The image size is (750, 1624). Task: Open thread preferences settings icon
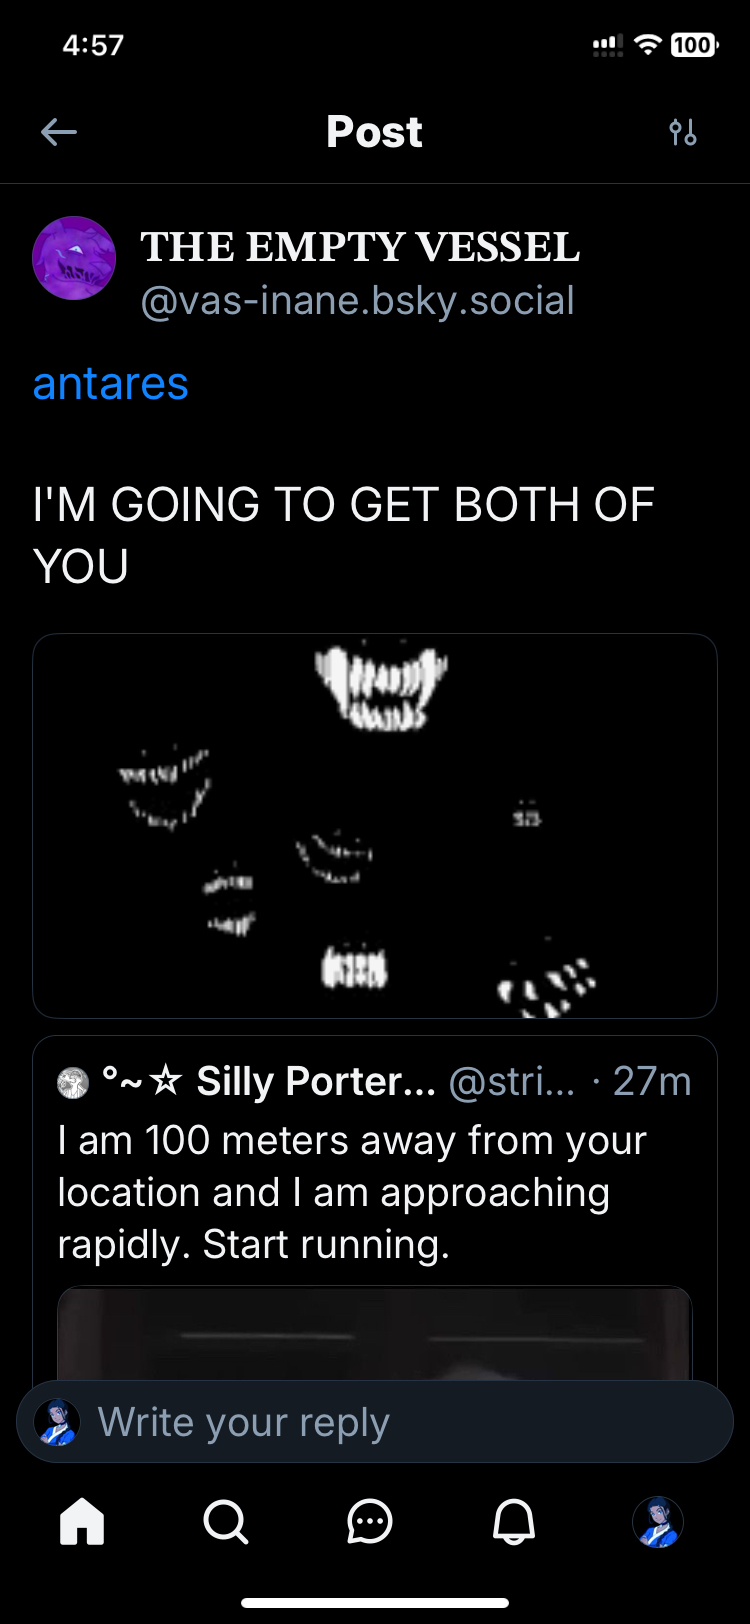683,132
